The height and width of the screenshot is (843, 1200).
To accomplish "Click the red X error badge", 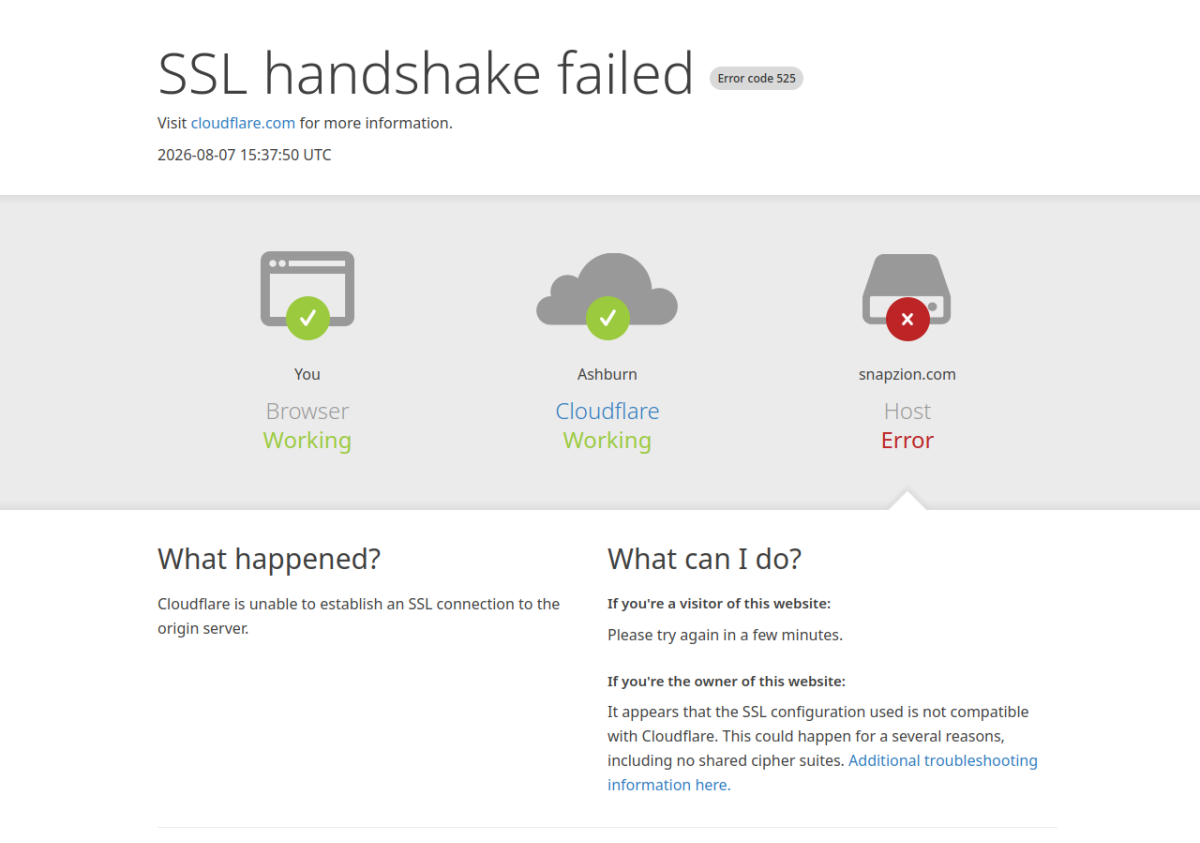I will 907,319.
